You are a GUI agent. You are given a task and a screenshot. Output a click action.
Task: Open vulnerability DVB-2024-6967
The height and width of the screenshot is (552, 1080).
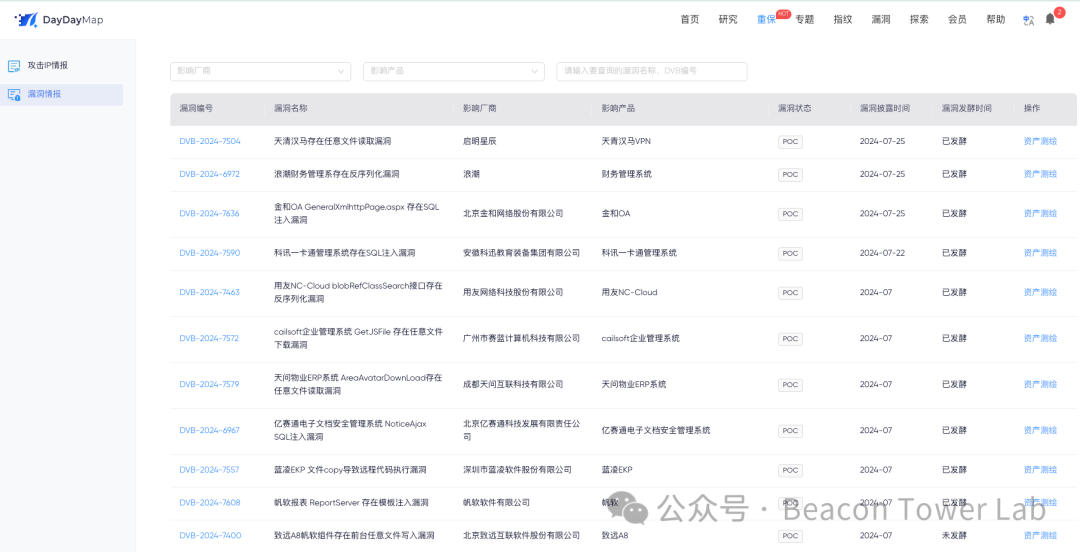tap(209, 430)
